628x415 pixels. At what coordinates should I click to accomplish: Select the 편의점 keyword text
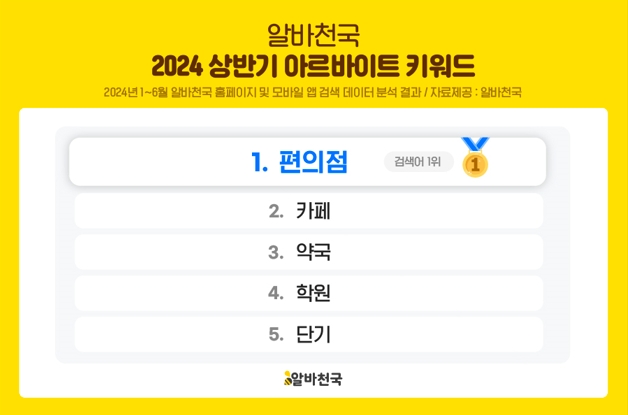click(x=316, y=162)
